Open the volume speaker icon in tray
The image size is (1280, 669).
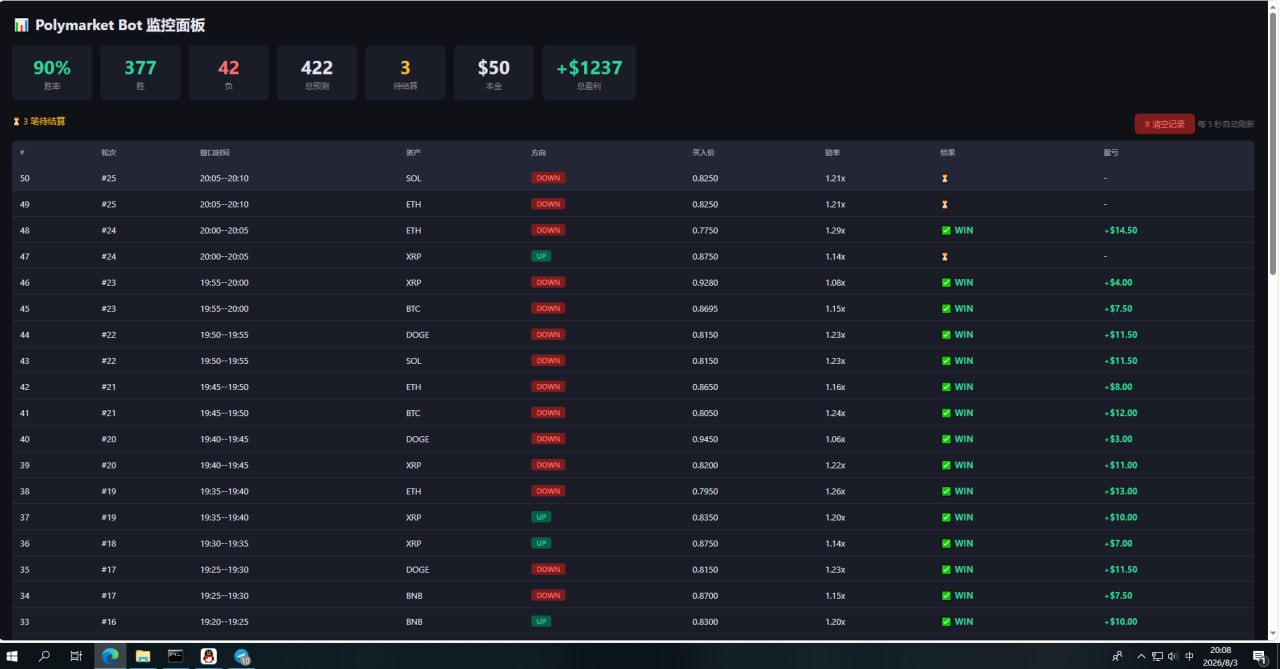pos(1173,656)
